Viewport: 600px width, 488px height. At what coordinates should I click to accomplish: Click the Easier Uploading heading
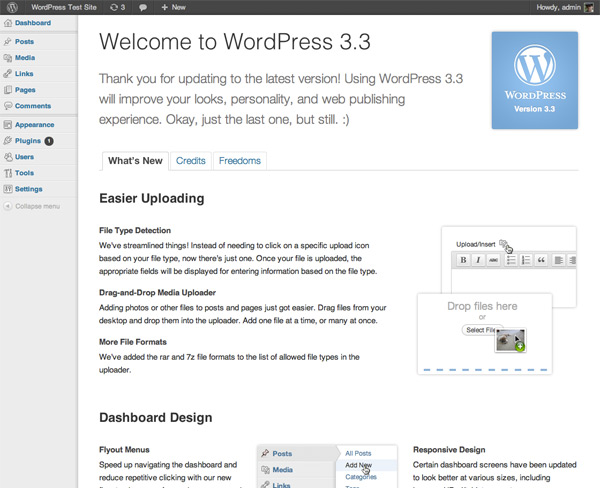[x=152, y=199]
